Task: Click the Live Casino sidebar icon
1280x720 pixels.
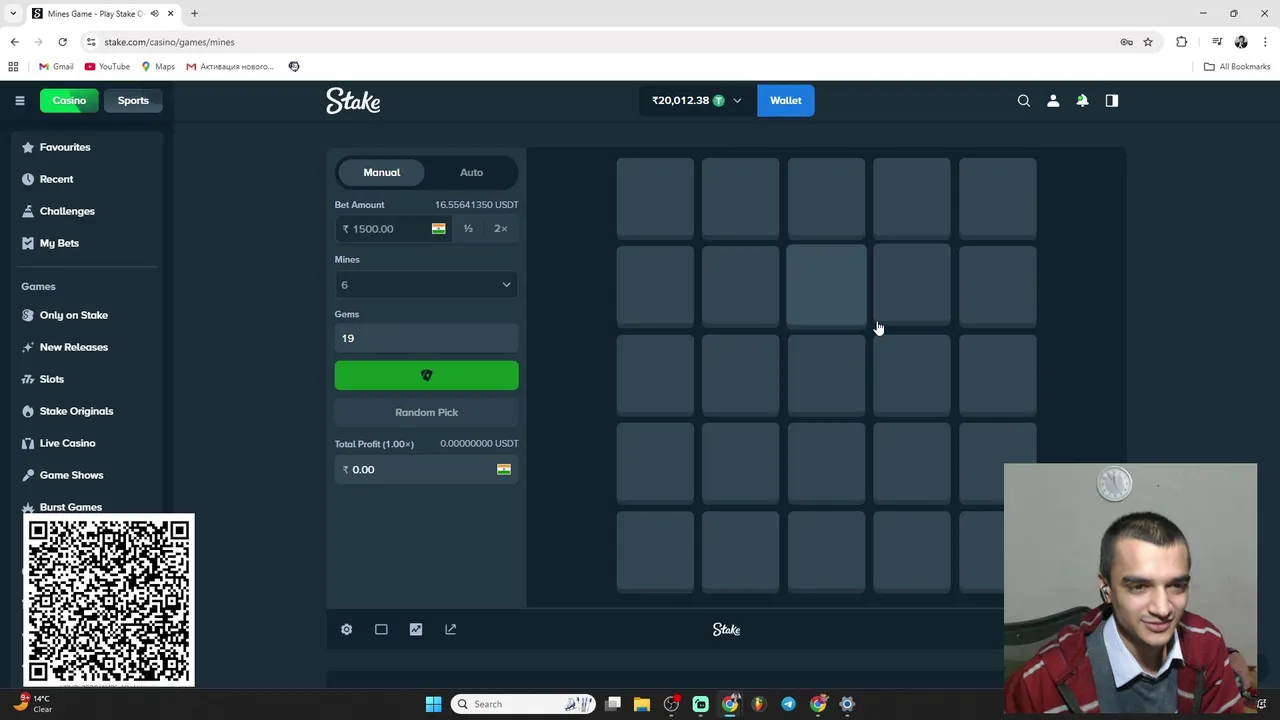Action: [28, 443]
